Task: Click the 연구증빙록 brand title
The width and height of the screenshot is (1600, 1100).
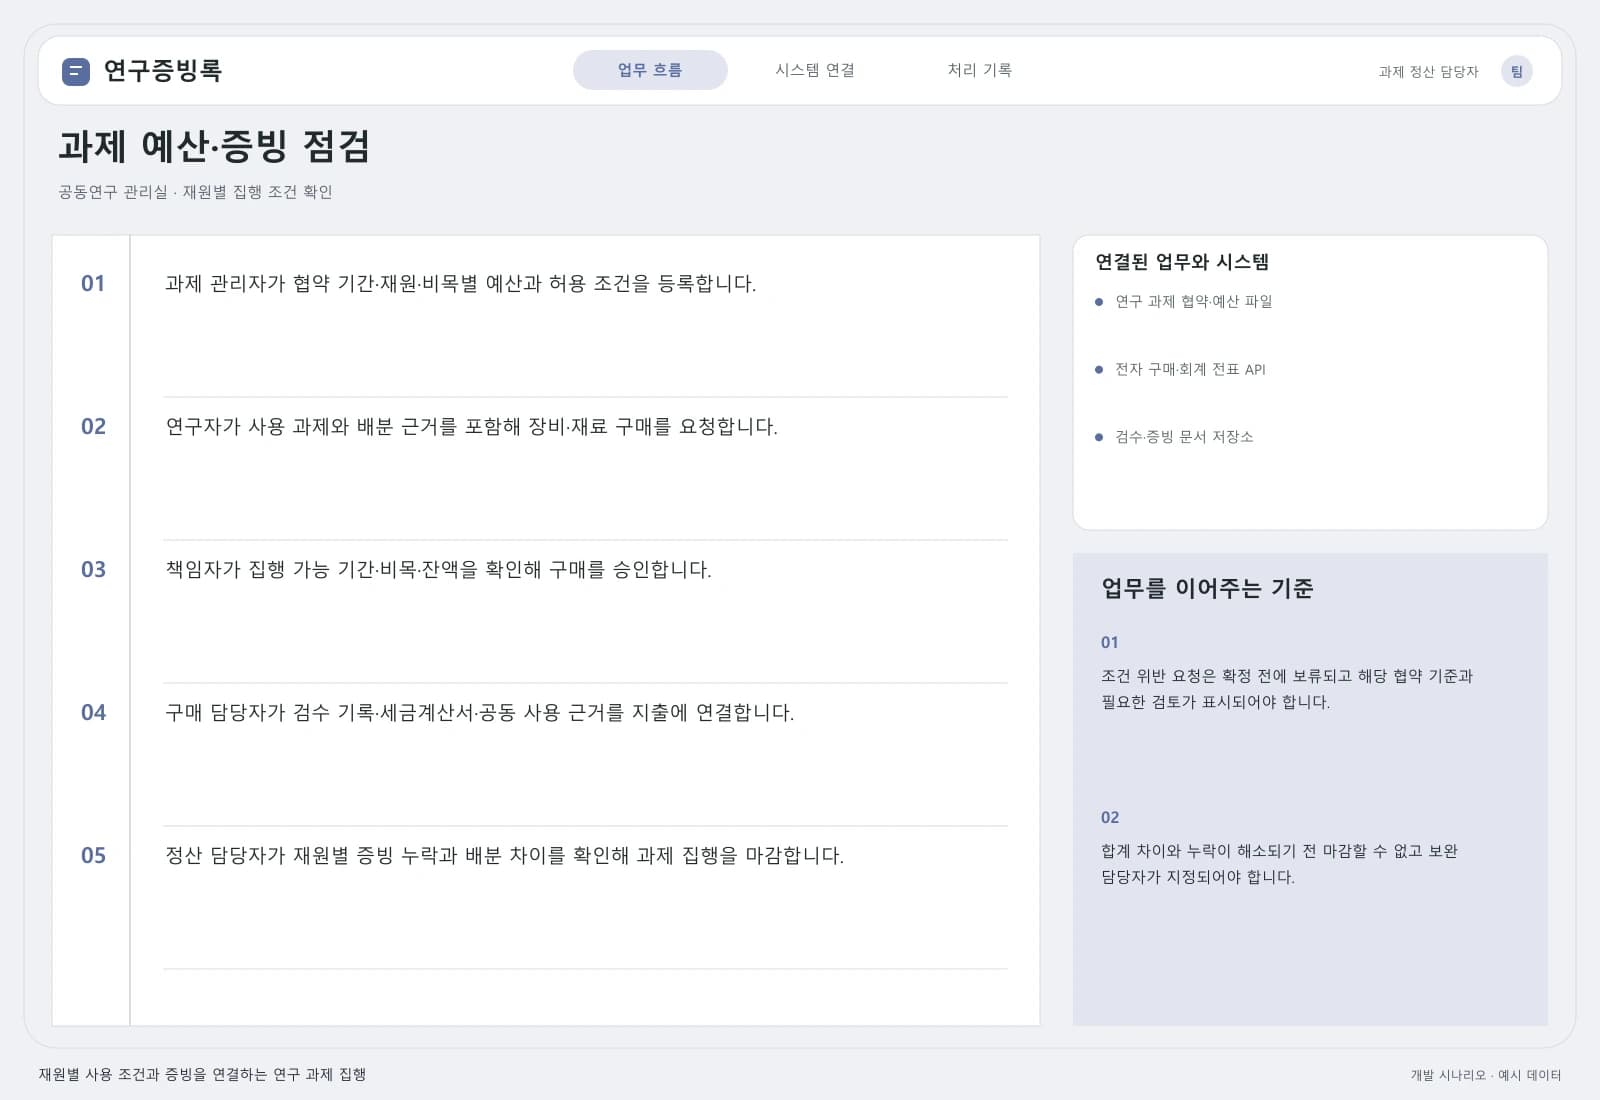Action: pos(163,71)
